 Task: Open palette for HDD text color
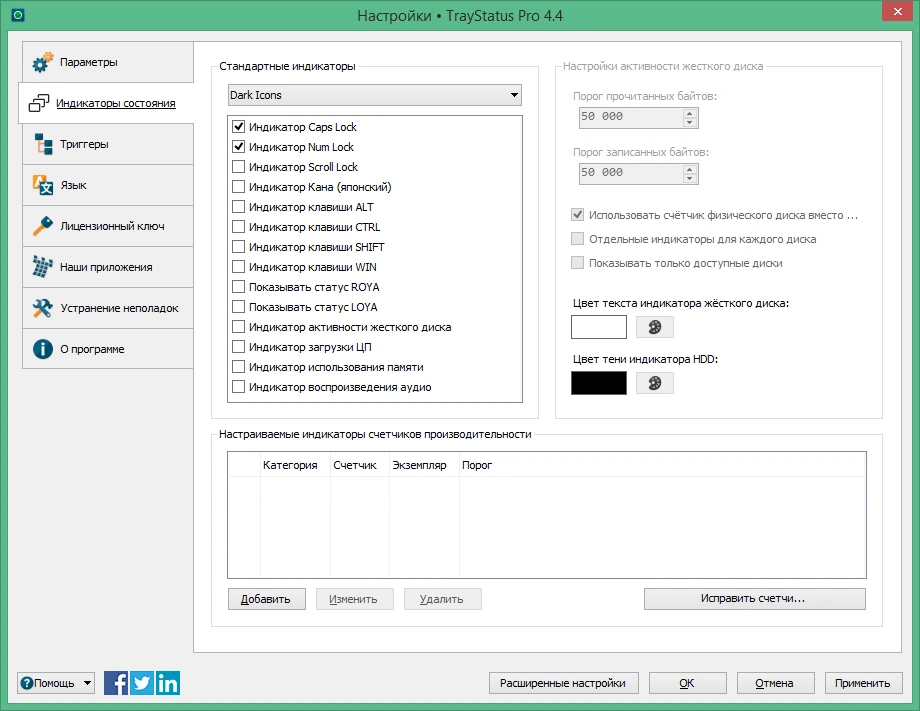point(655,327)
